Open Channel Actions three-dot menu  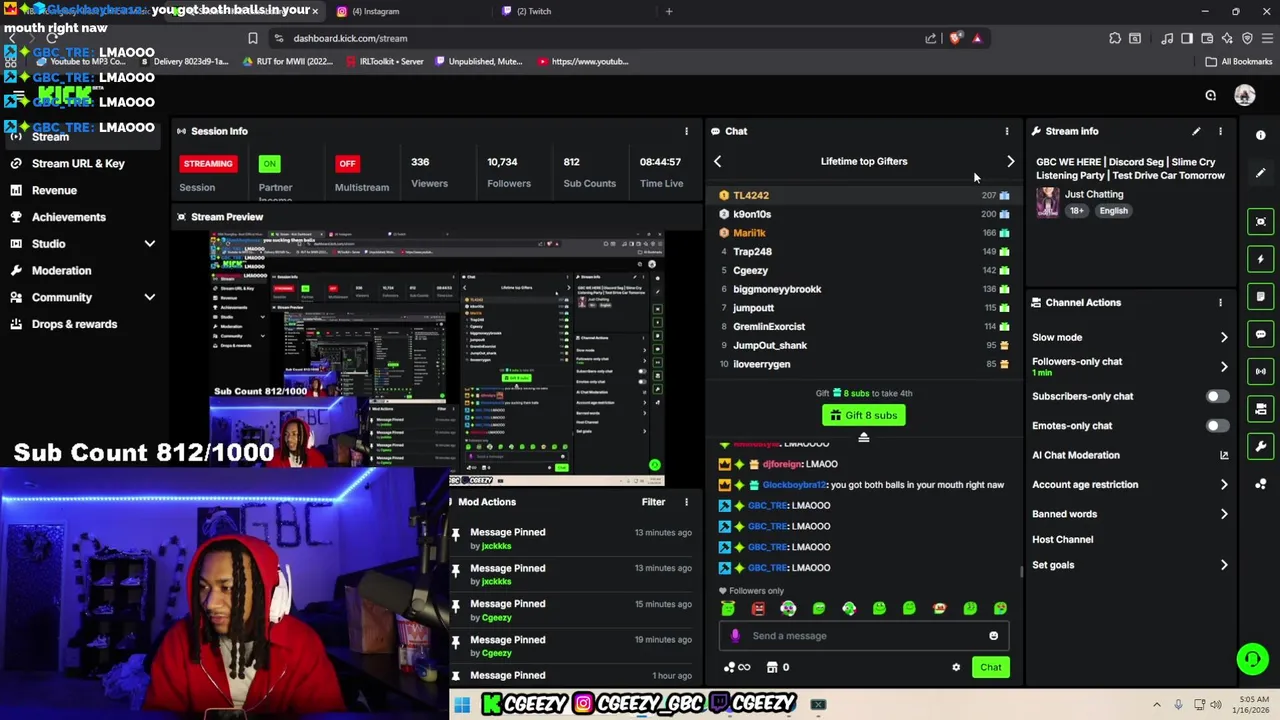1220,302
